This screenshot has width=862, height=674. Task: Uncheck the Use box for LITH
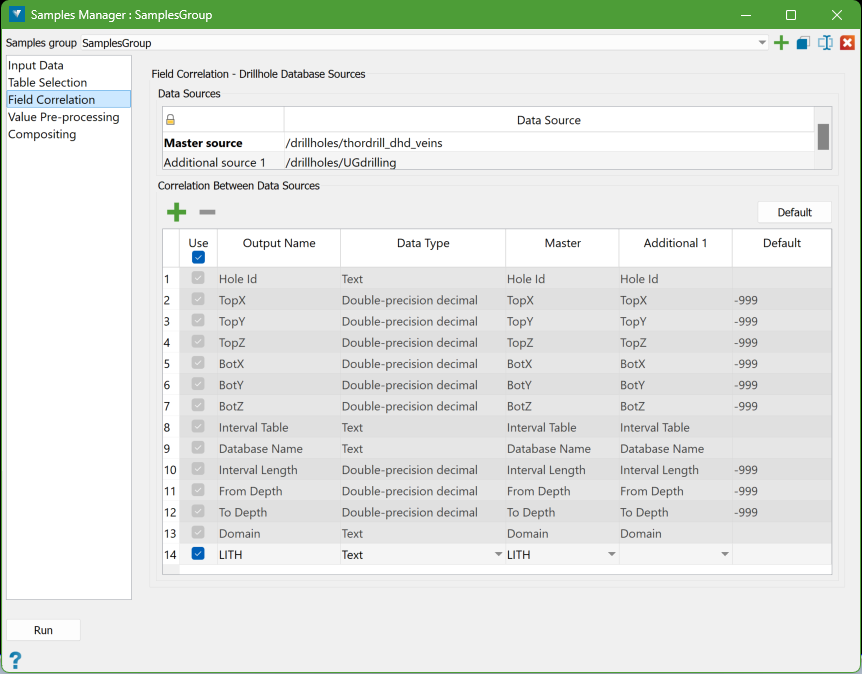198,554
